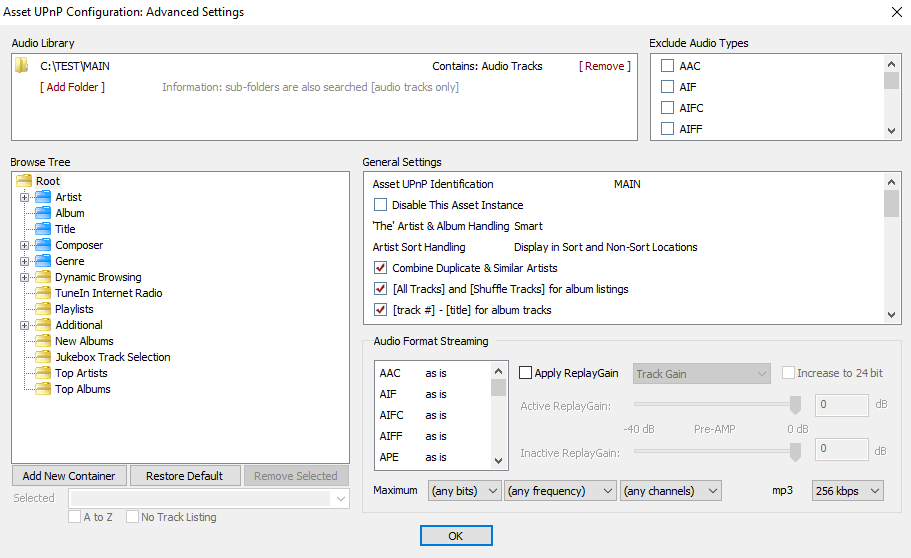Click the Artist folder icon in Browse Tree
This screenshot has height=558, width=911.
pos(43,197)
